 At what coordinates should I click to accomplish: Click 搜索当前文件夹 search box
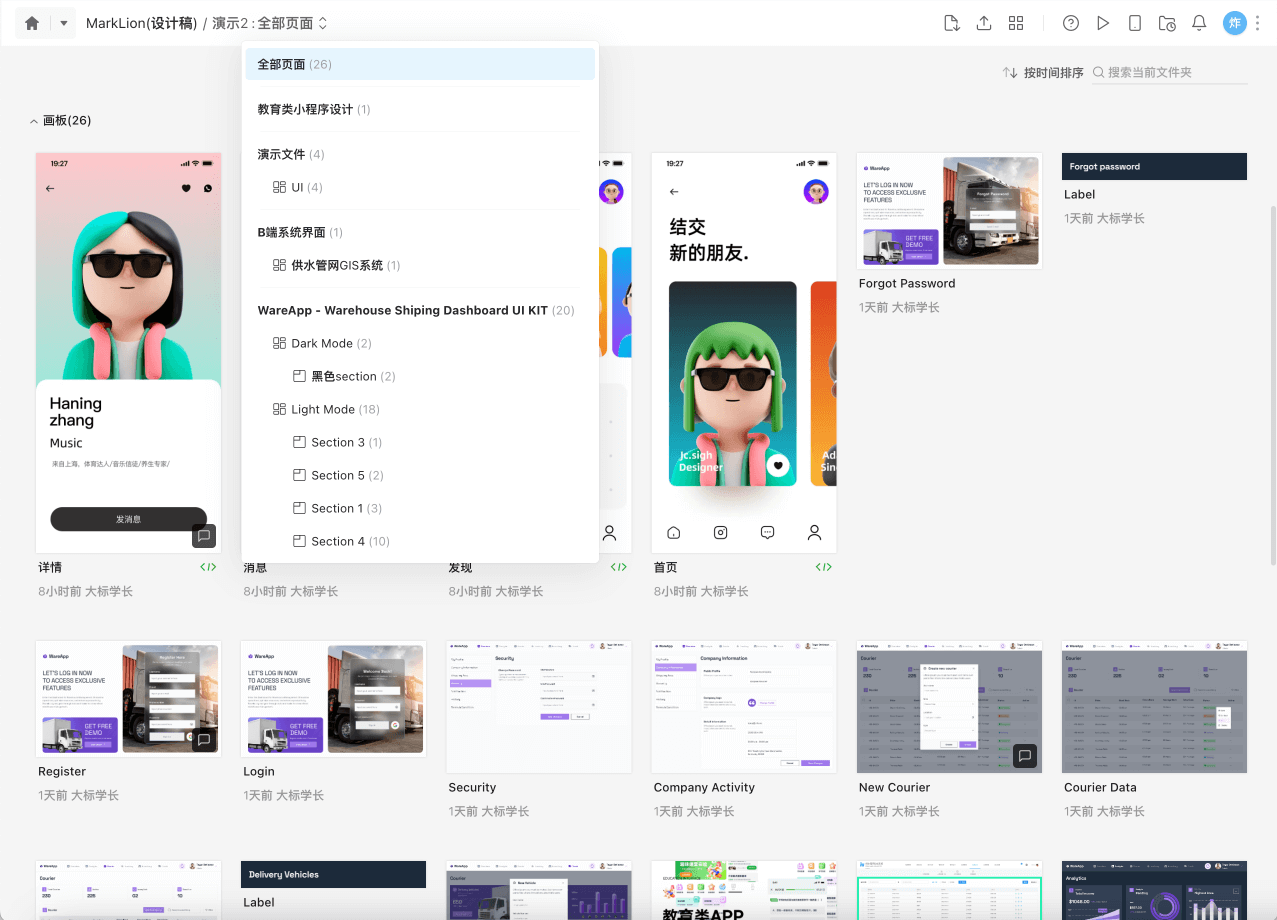[x=1160, y=72]
